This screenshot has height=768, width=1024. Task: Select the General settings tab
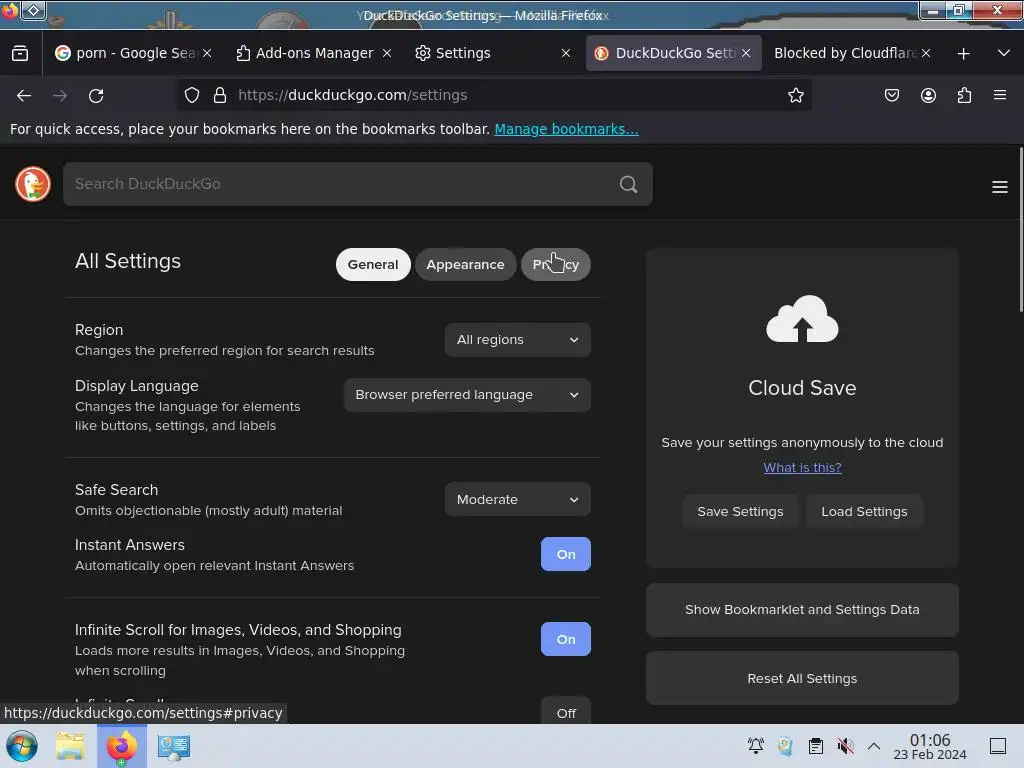pyautogui.click(x=373, y=264)
